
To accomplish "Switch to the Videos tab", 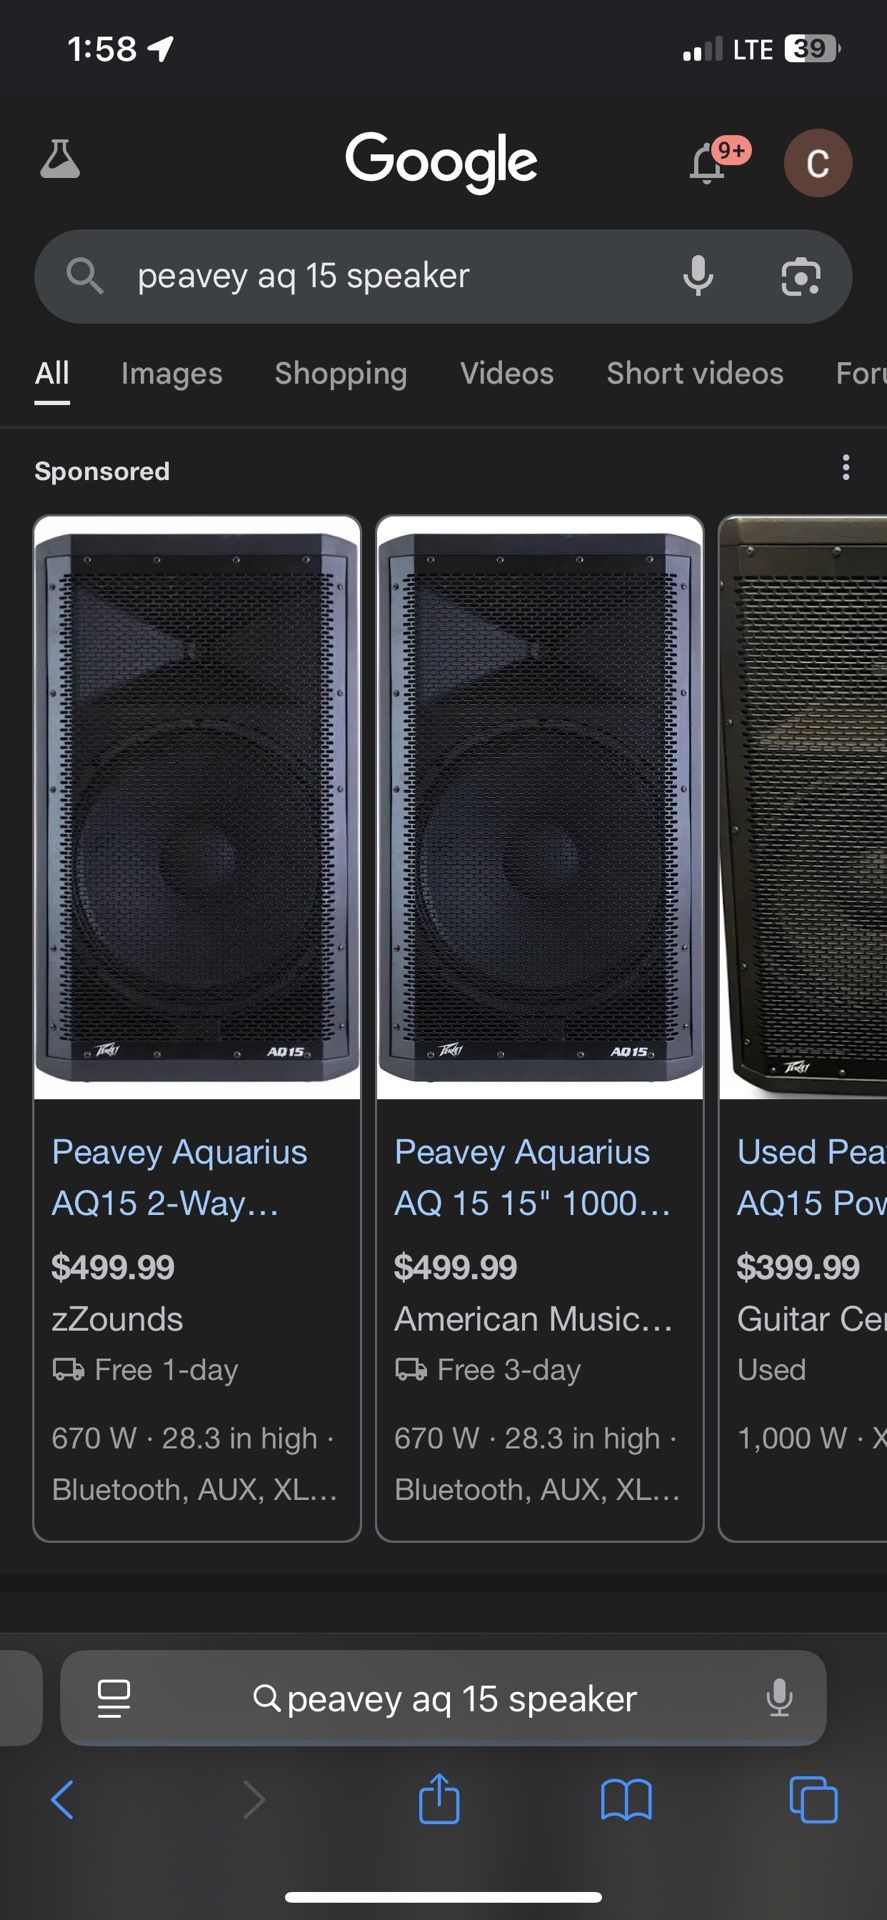I will coord(507,373).
